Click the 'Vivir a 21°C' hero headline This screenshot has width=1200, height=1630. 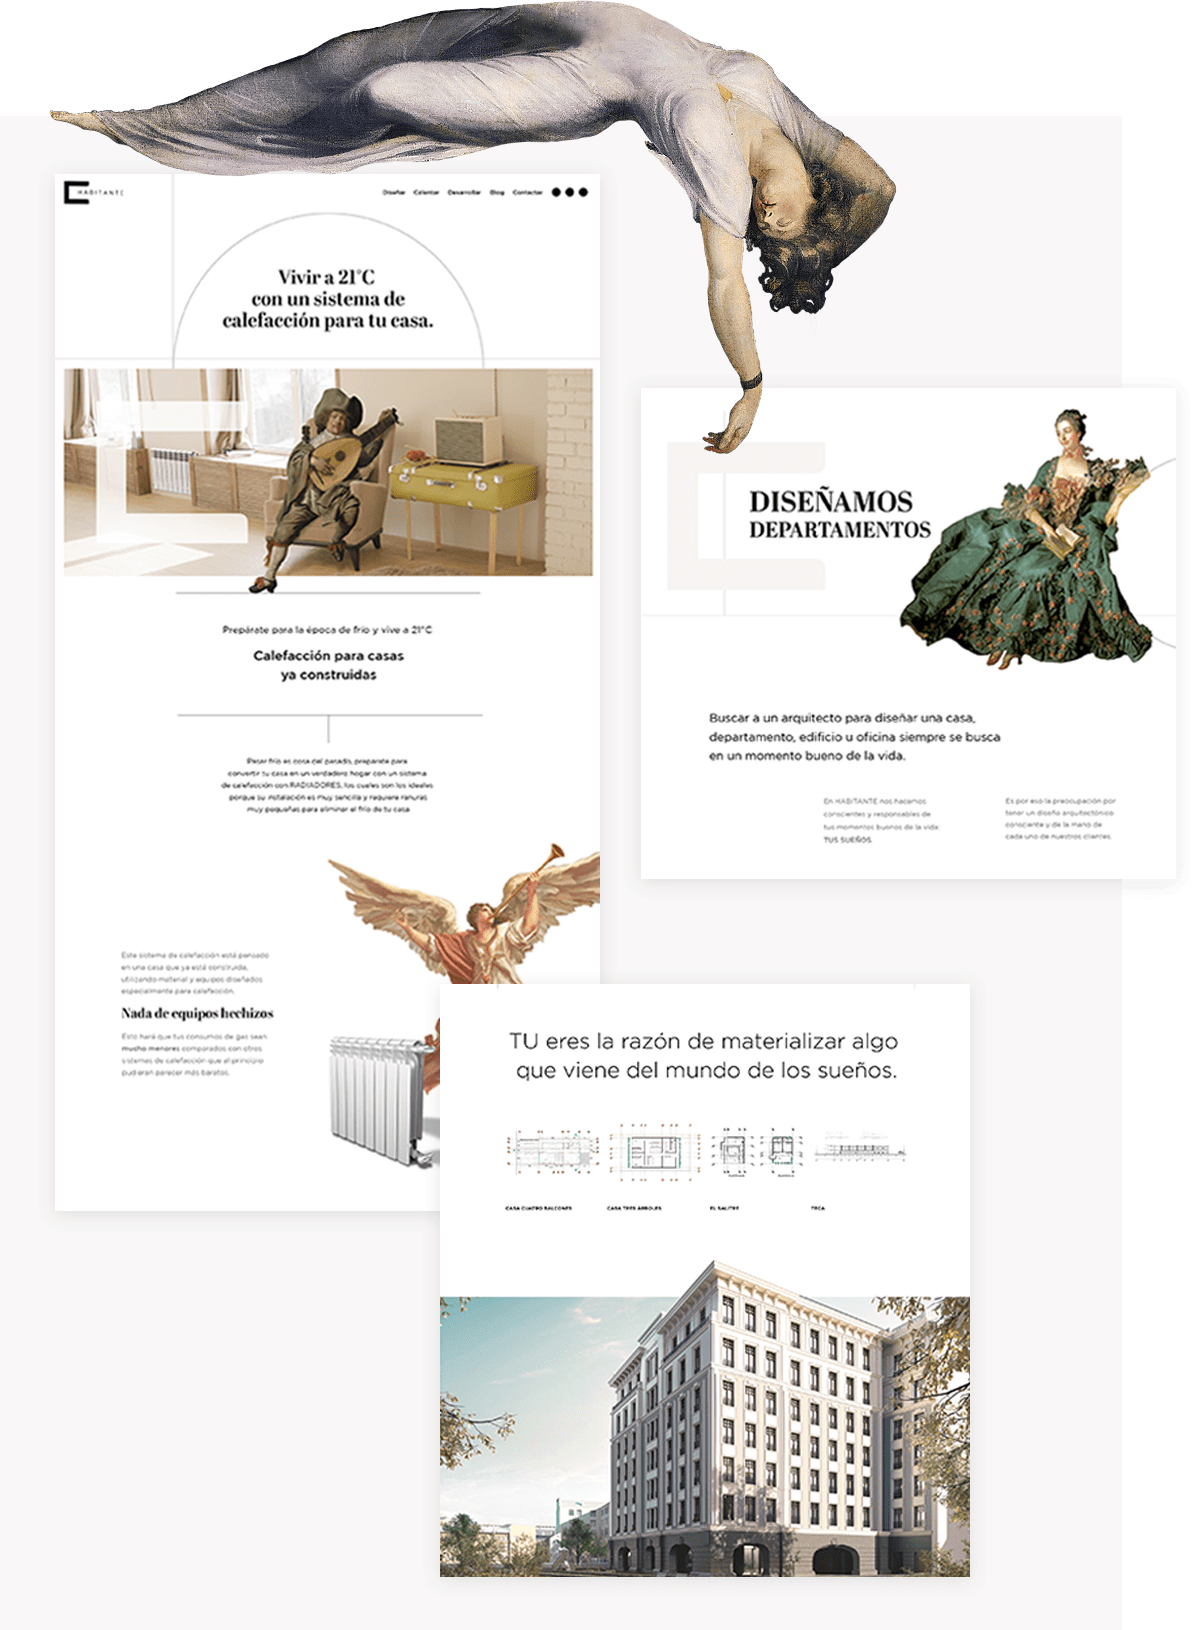[x=328, y=298]
